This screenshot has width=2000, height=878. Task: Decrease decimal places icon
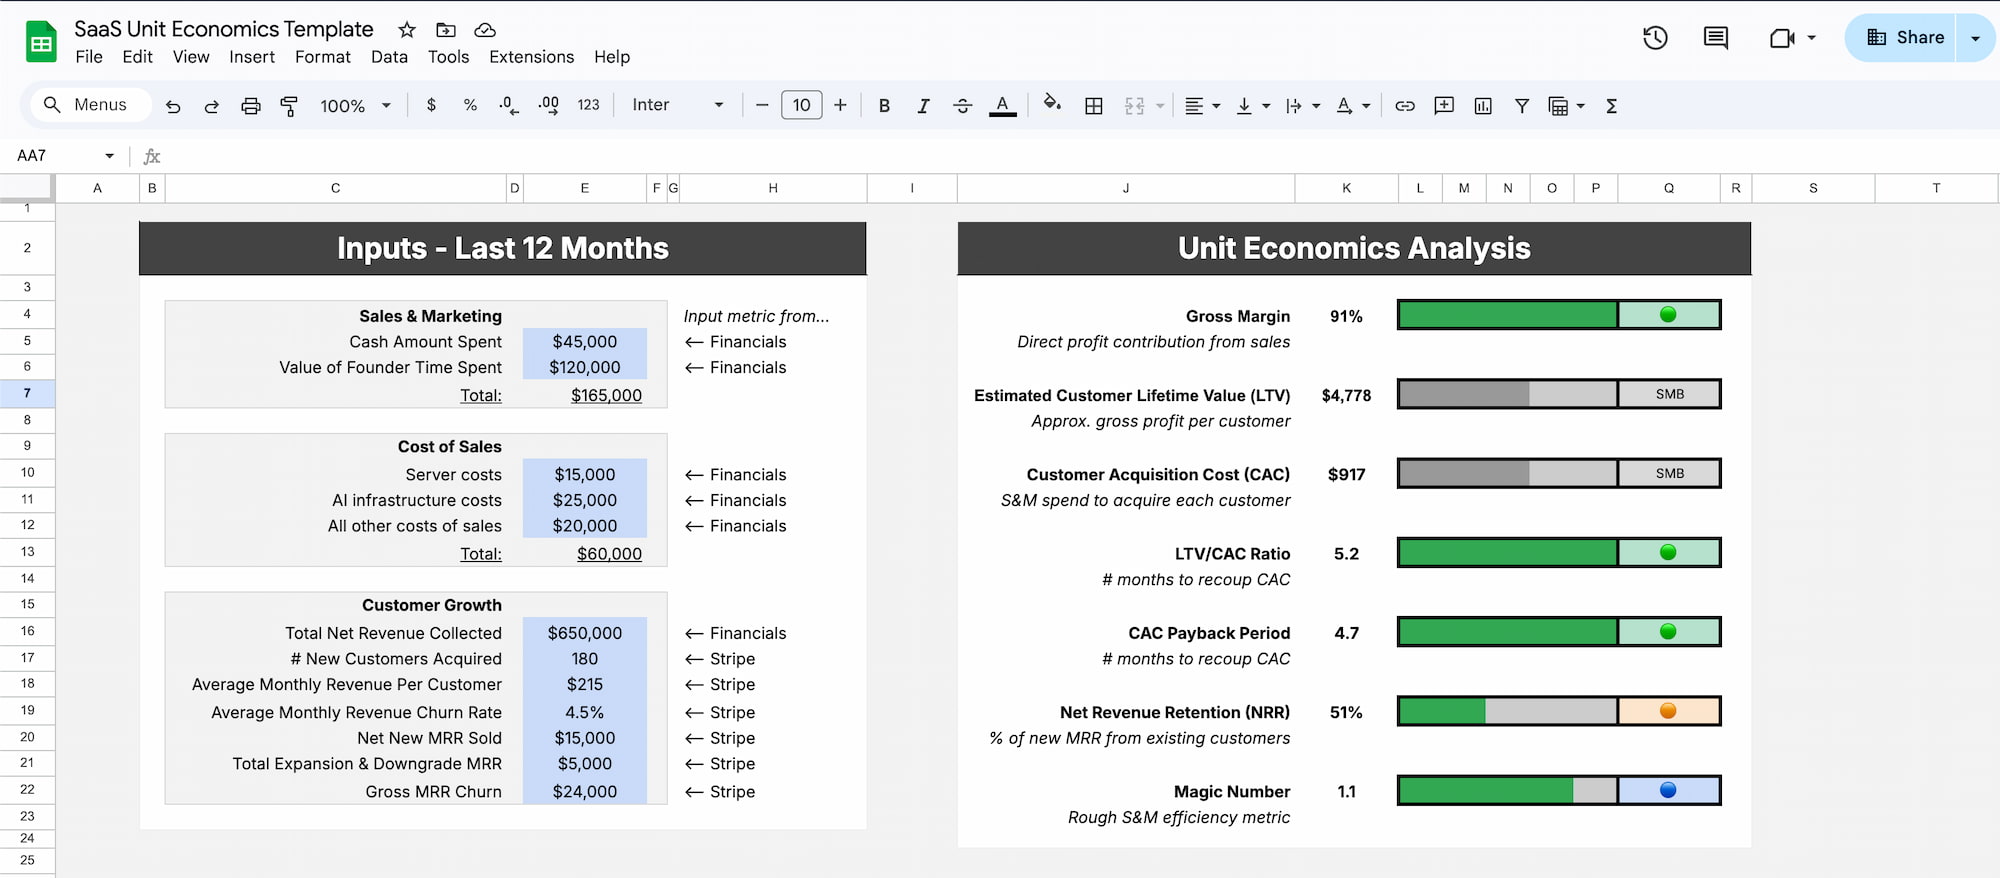pos(509,105)
